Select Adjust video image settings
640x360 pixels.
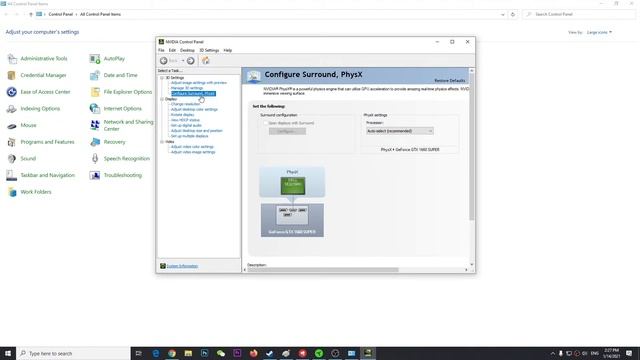(x=193, y=152)
